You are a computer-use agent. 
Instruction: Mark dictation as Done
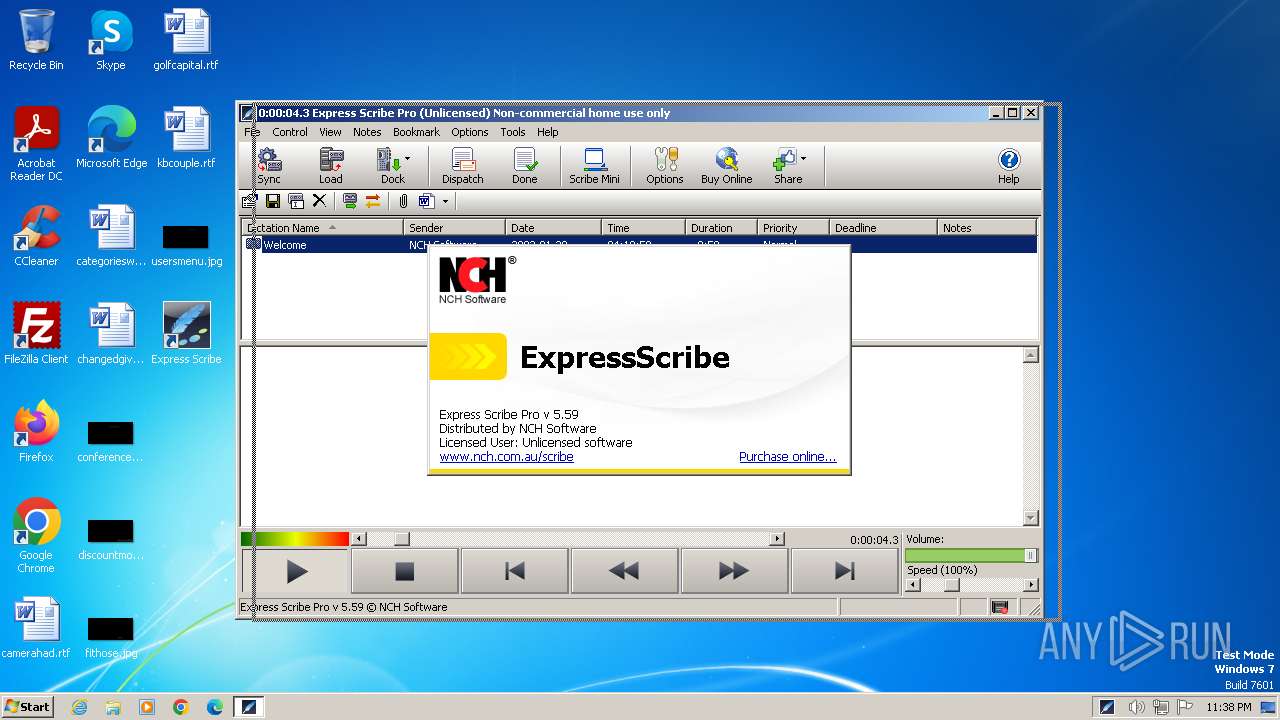525,166
